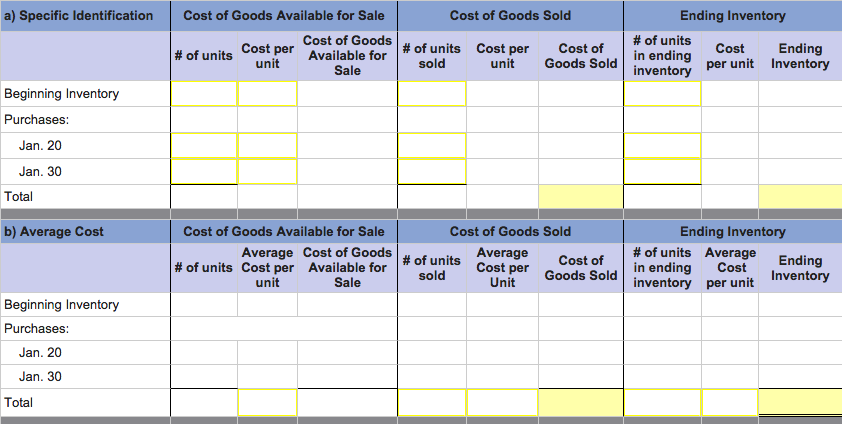The image size is (842, 424).
Task: Click the "a) Specific Identification" header cell
Action: [84, 16]
